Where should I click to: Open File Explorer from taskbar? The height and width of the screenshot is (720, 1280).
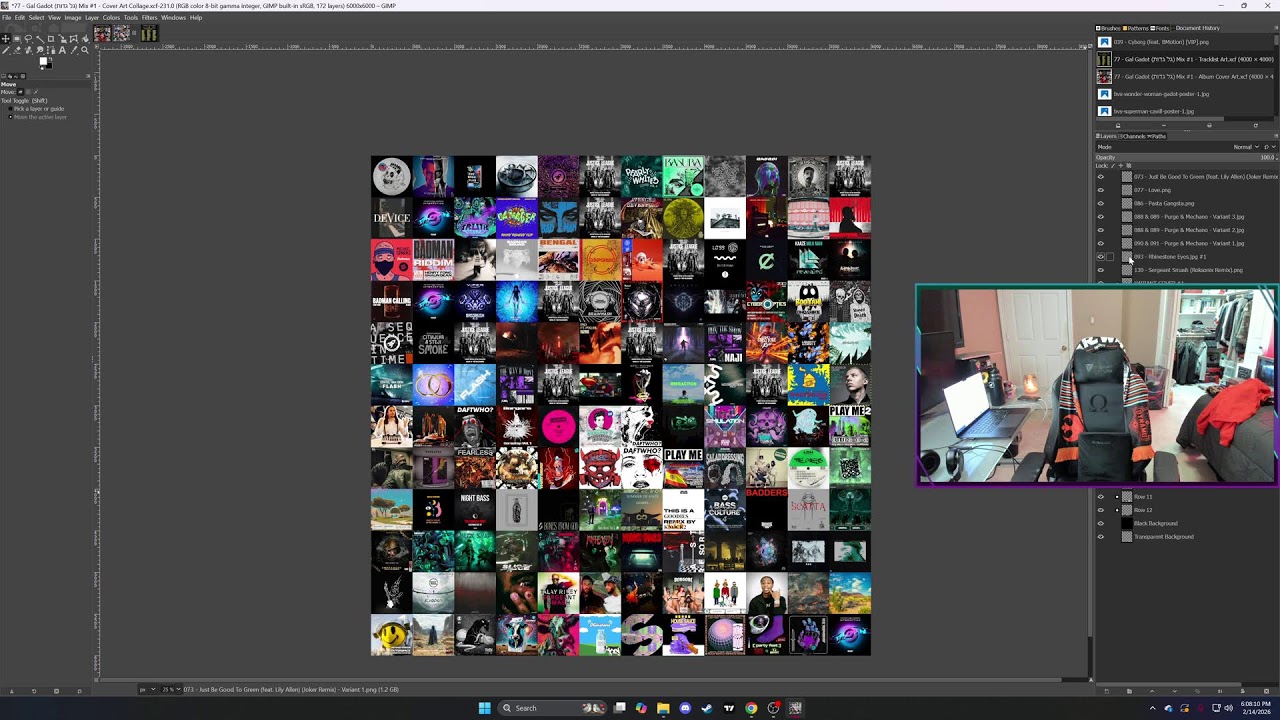pyautogui.click(x=663, y=708)
